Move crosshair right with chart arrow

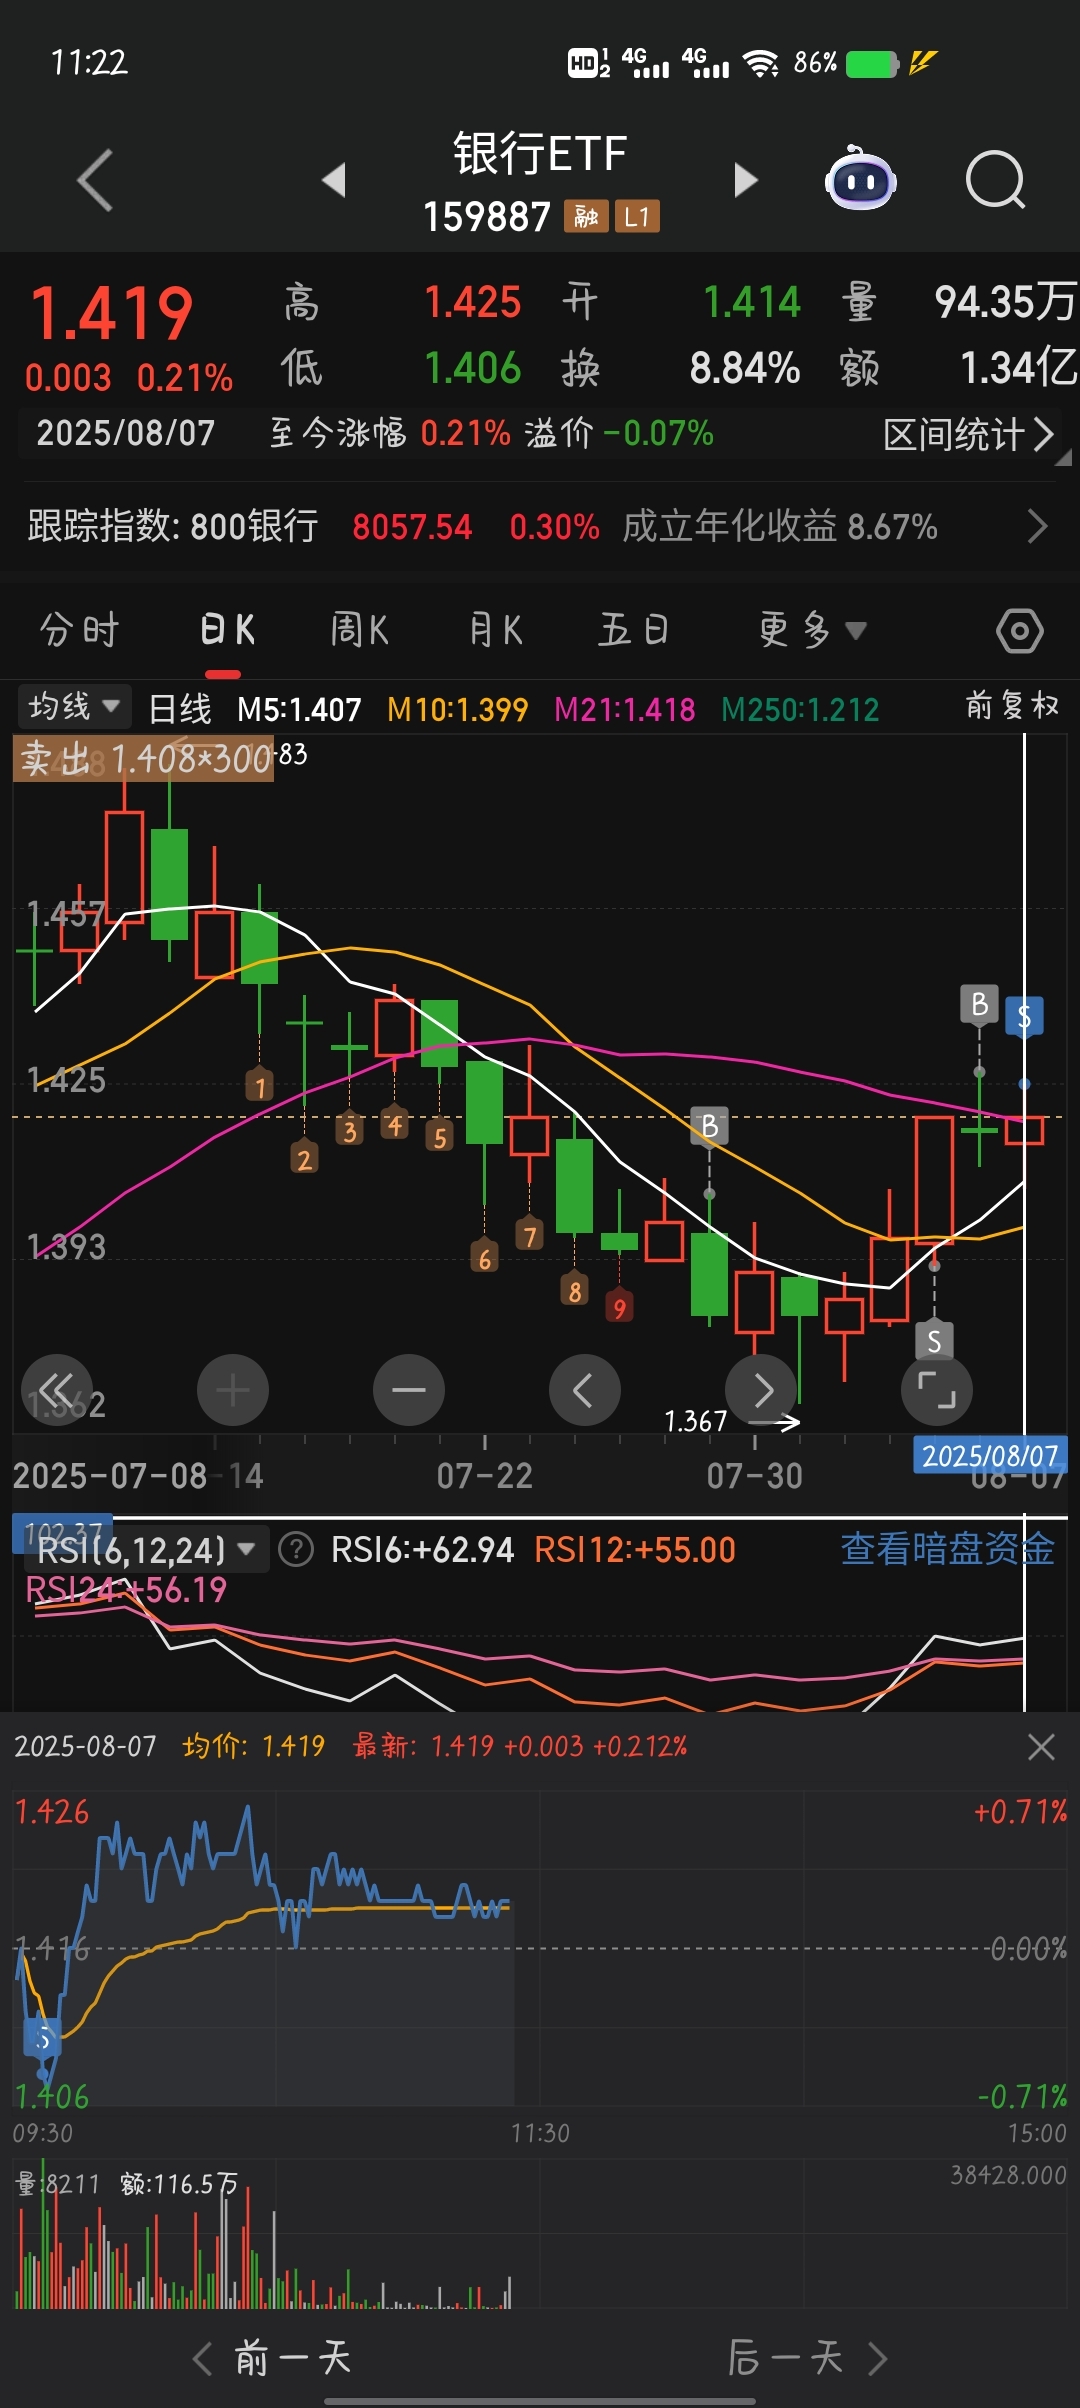coord(761,1390)
